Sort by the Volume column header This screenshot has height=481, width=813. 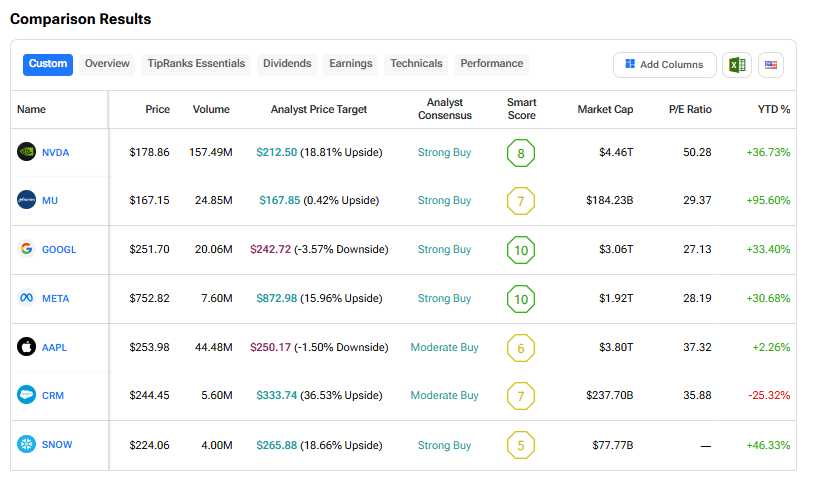tap(211, 109)
